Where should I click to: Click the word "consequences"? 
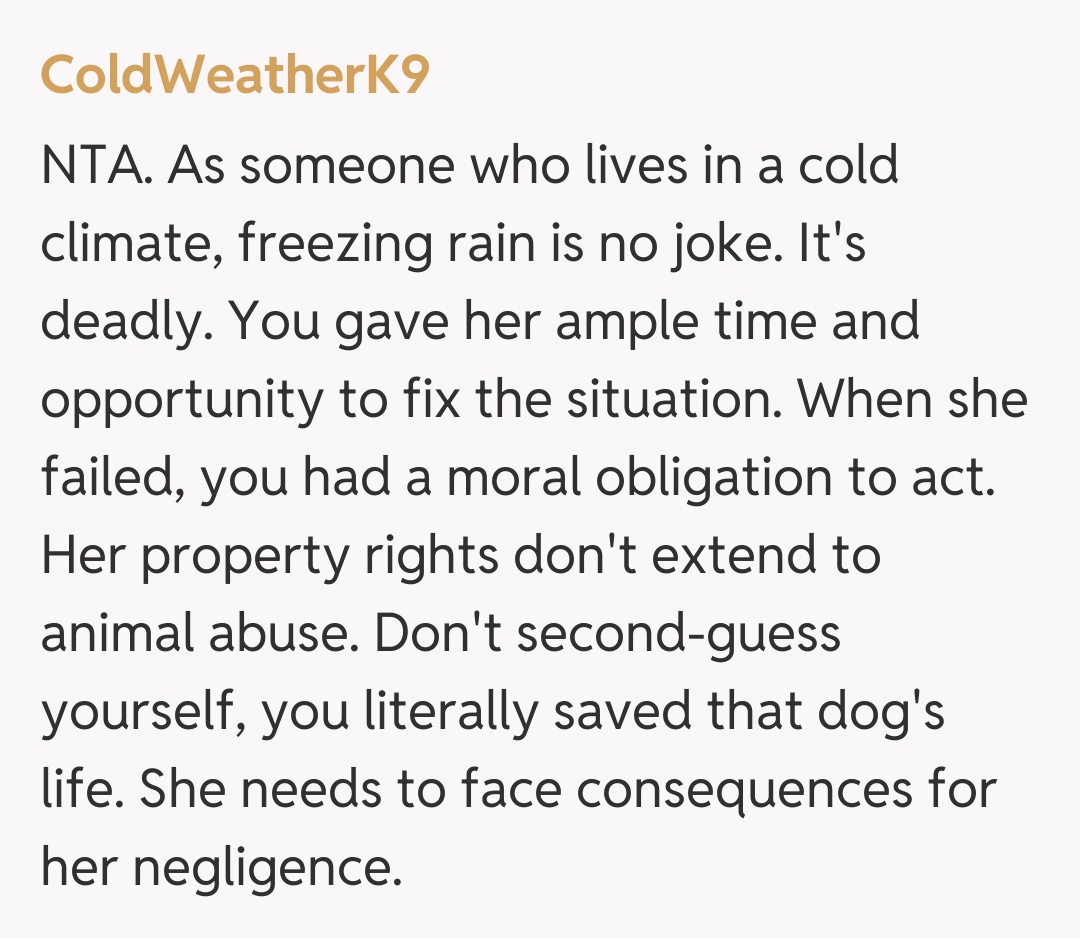(x=743, y=790)
